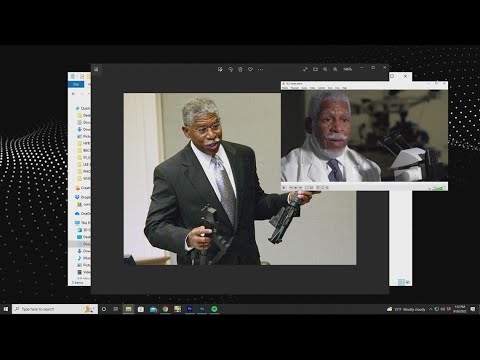Select OneDrive in the Explorer sidebar
This screenshot has height=360, width=480.
(83, 213)
